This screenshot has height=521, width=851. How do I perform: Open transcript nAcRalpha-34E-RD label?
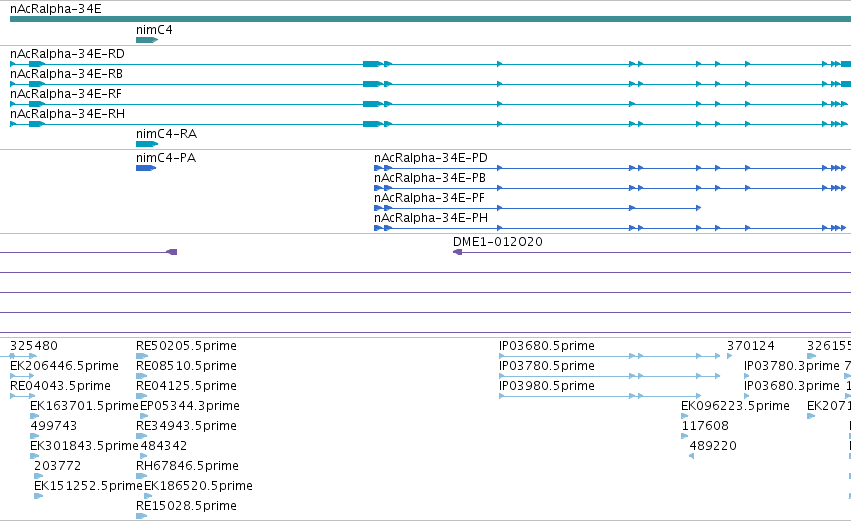click(67, 54)
